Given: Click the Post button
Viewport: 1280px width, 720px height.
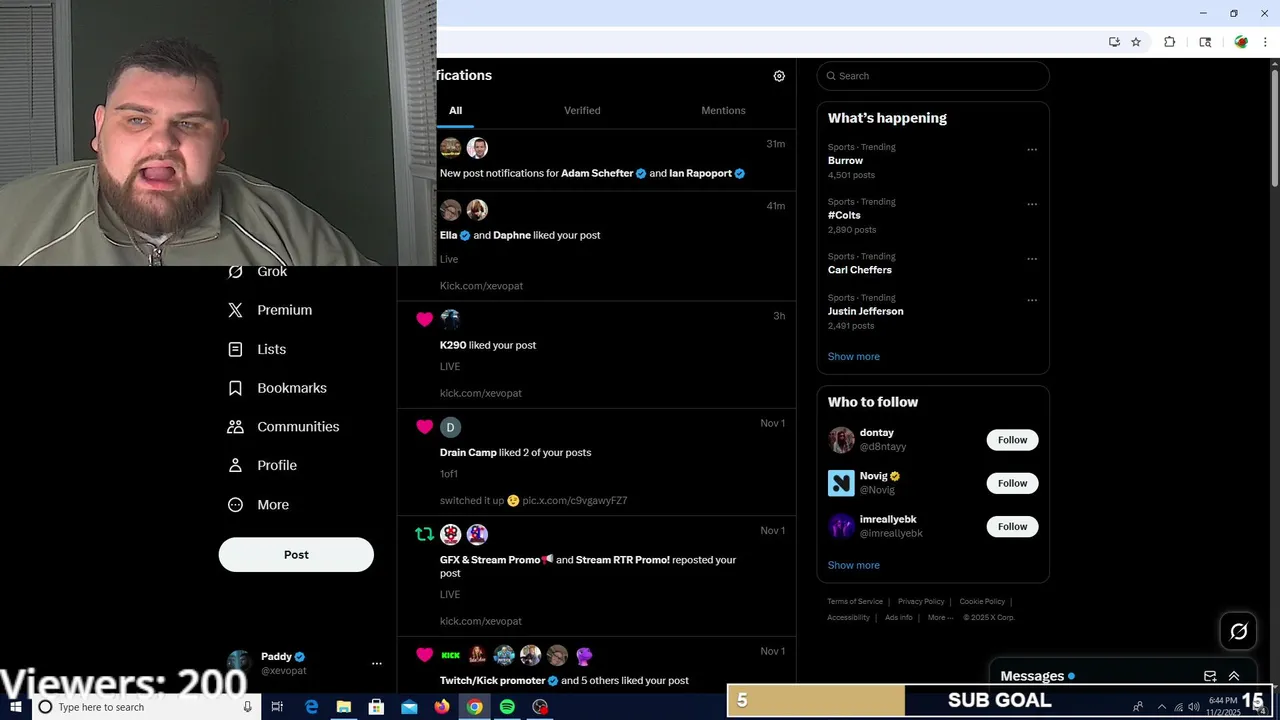Looking at the screenshot, I should click(x=296, y=555).
